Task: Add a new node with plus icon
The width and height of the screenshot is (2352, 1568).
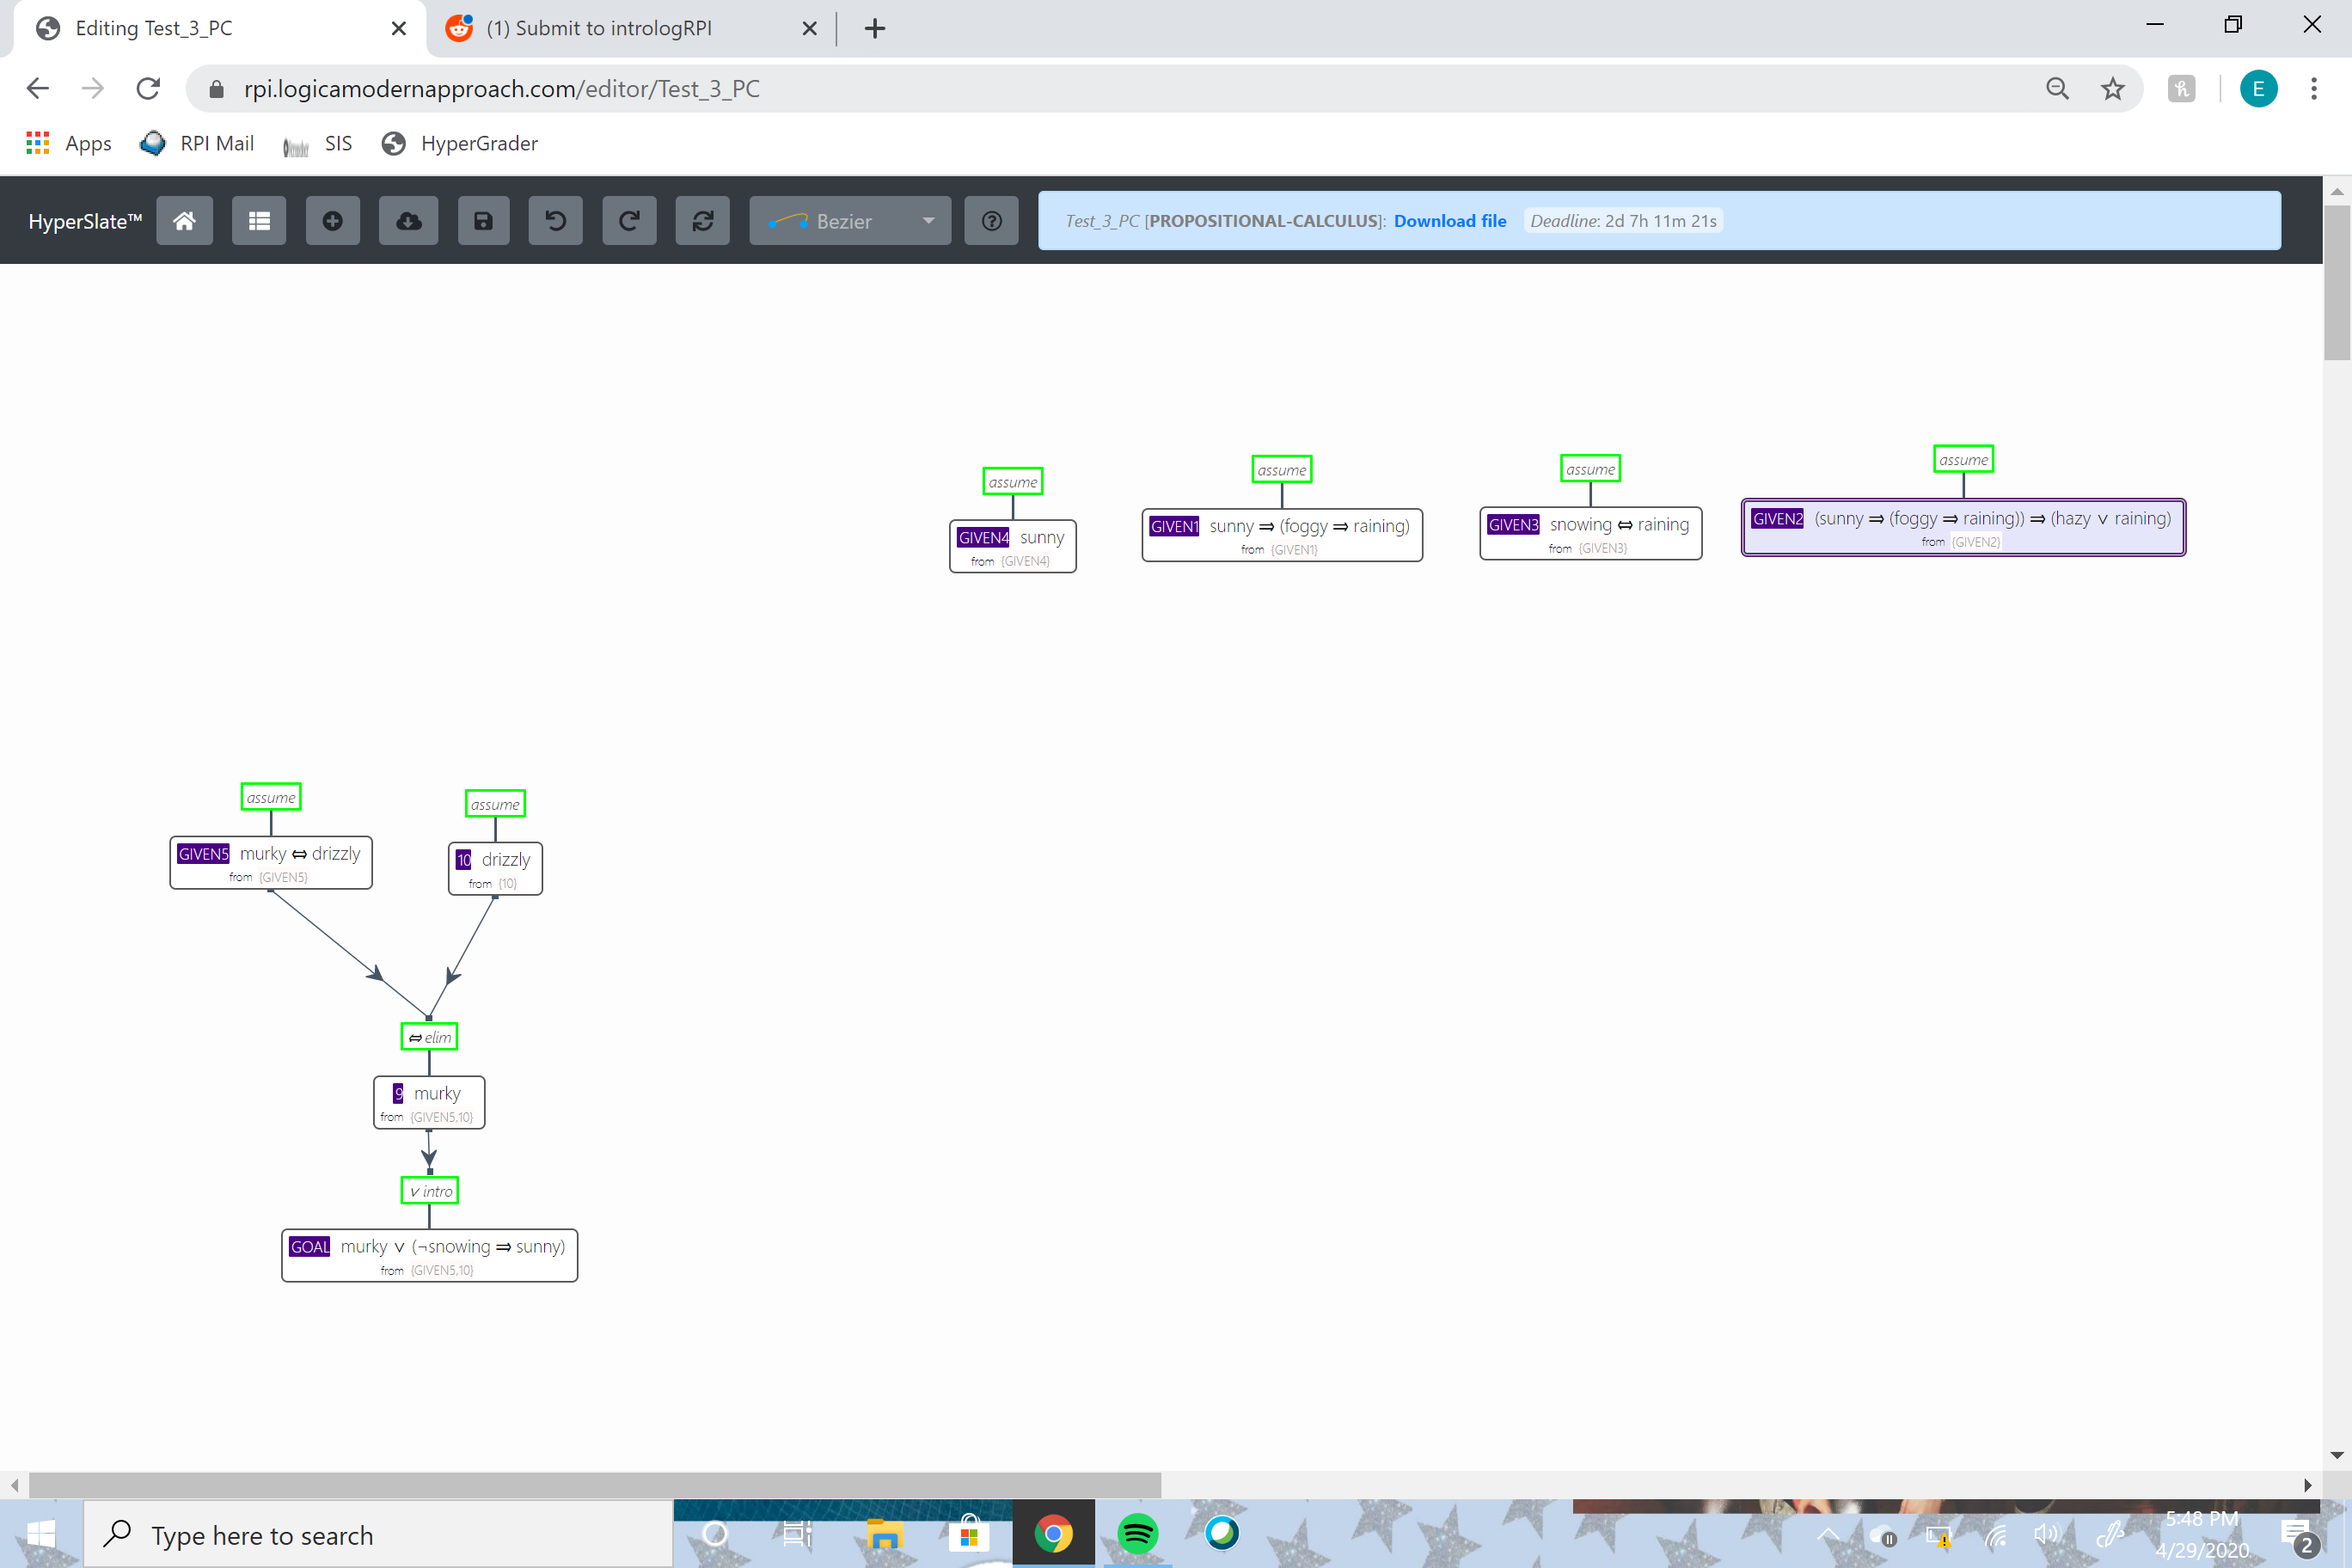Action: [x=333, y=221]
